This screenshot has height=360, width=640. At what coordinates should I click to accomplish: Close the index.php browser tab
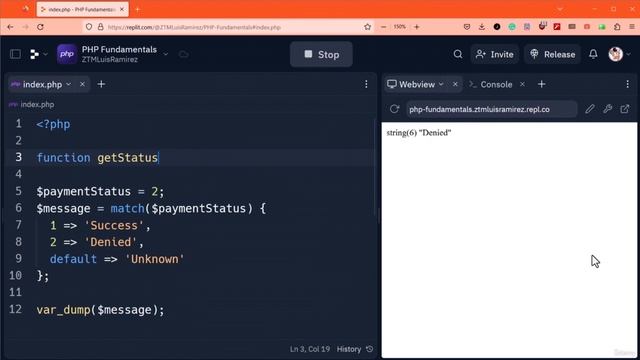click(x=122, y=9)
